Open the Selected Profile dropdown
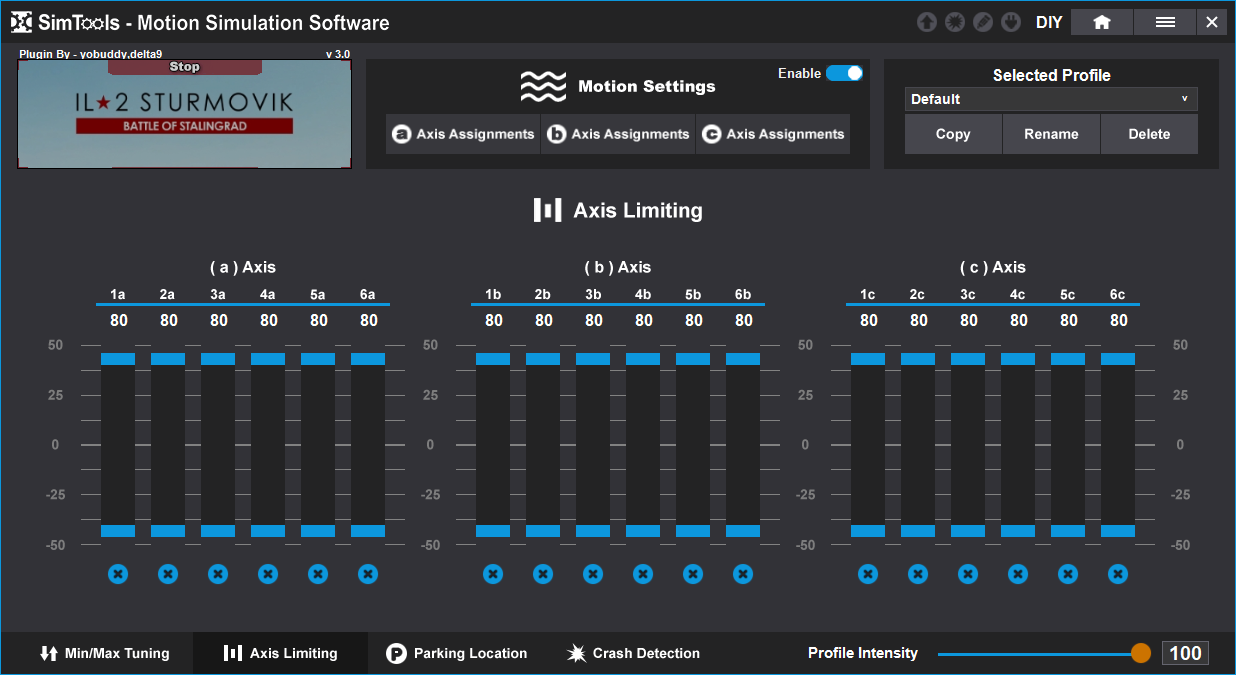1236x675 pixels. click(1051, 99)
